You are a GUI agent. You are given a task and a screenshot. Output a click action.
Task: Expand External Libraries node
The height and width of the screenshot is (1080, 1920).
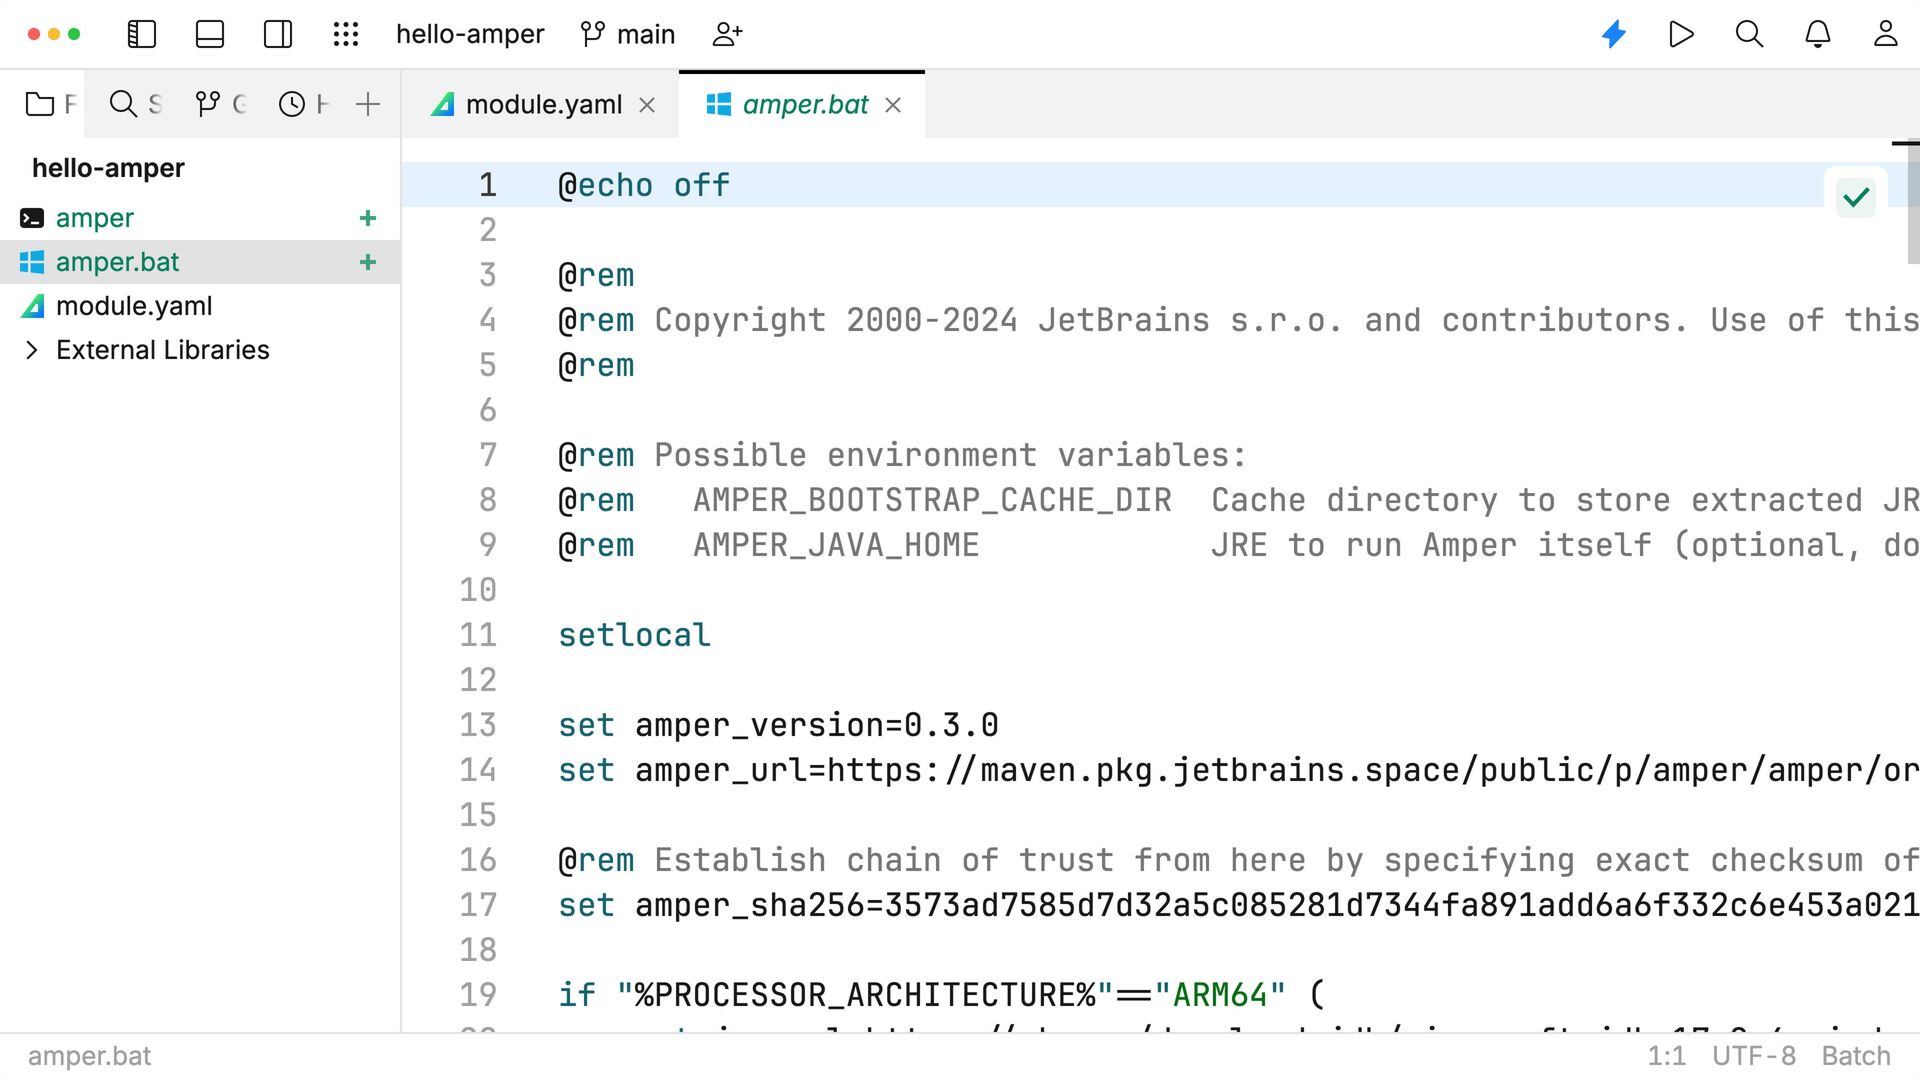[x=31, y=350]
